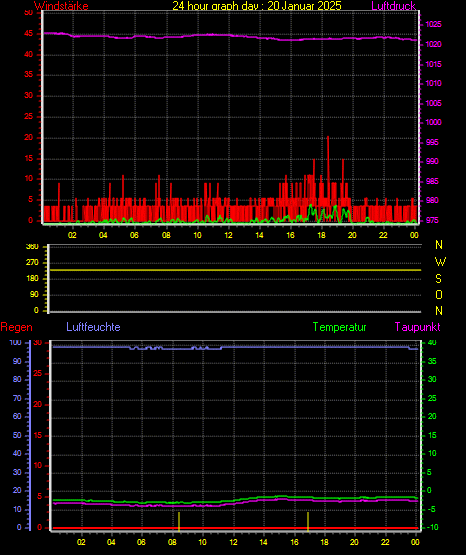Image resolution: width=466 pixels, height=555 pixels.
Task: Click the Regen legend label
Action: click(16, 327)
